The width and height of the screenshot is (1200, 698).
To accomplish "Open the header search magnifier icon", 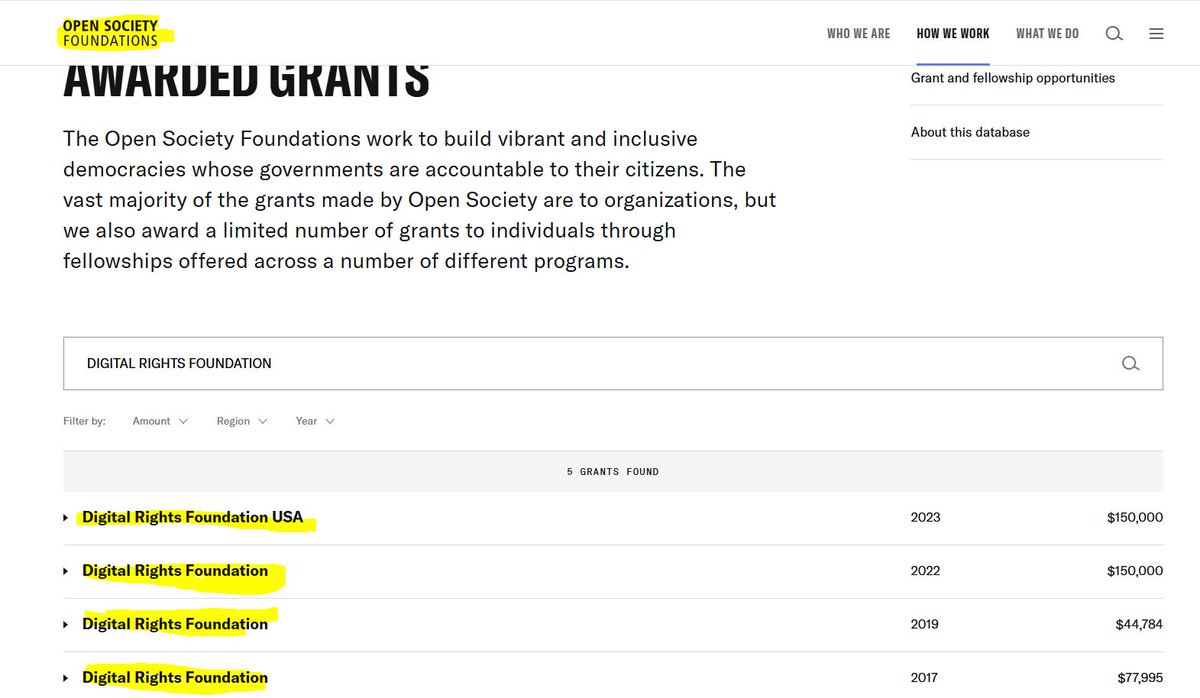I will tap(1114, 33).
